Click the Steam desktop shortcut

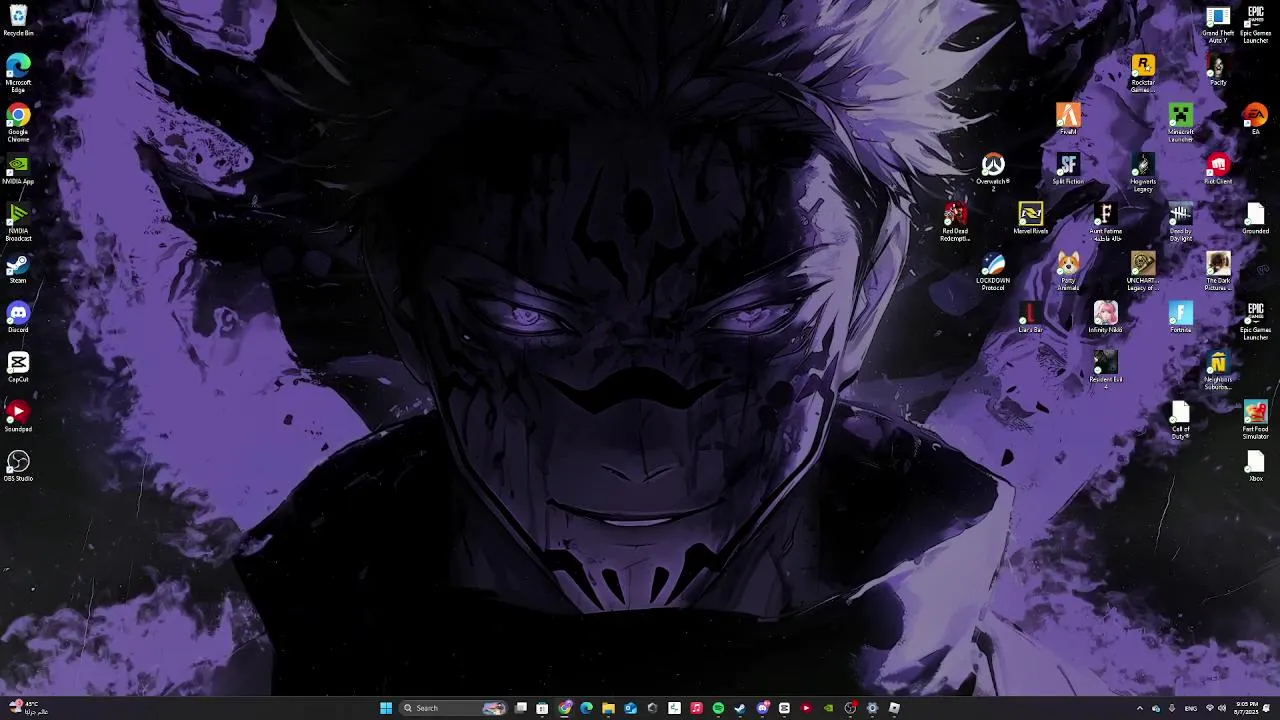pos(18,269)
